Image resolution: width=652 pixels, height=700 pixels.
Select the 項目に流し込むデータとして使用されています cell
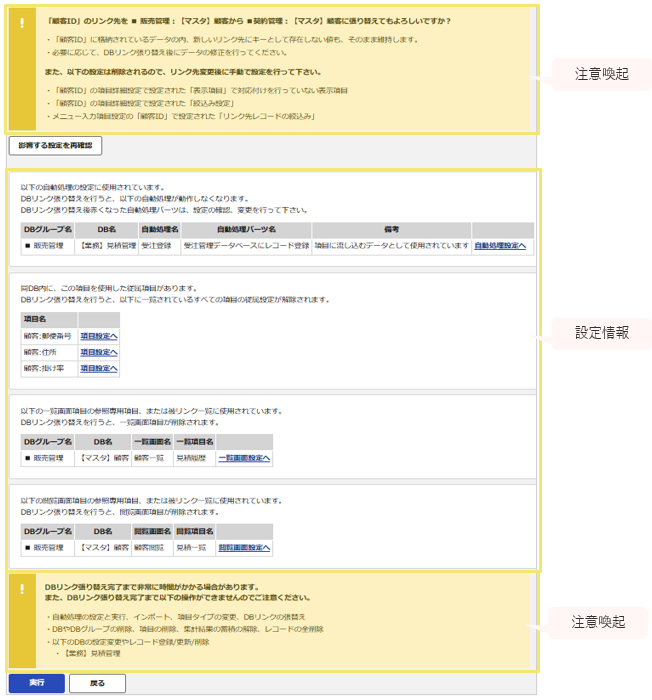click(x=392, y=246)
